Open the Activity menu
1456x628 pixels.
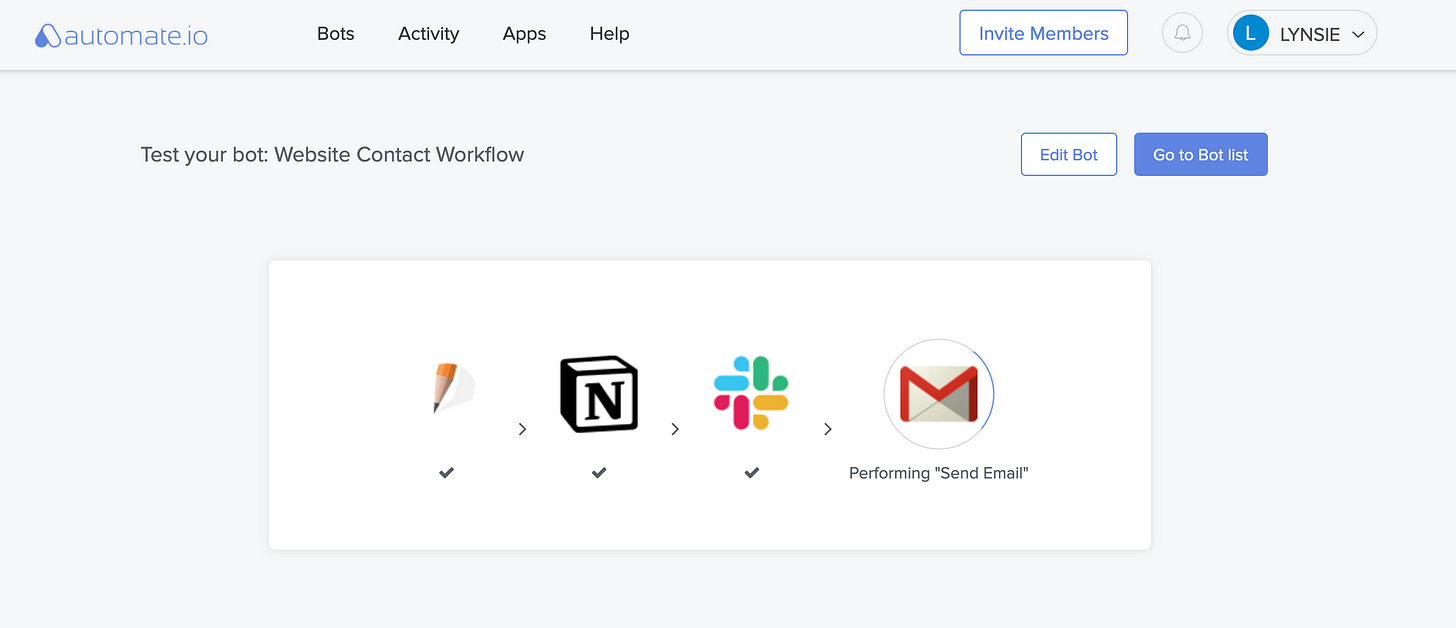pos(428,33)
